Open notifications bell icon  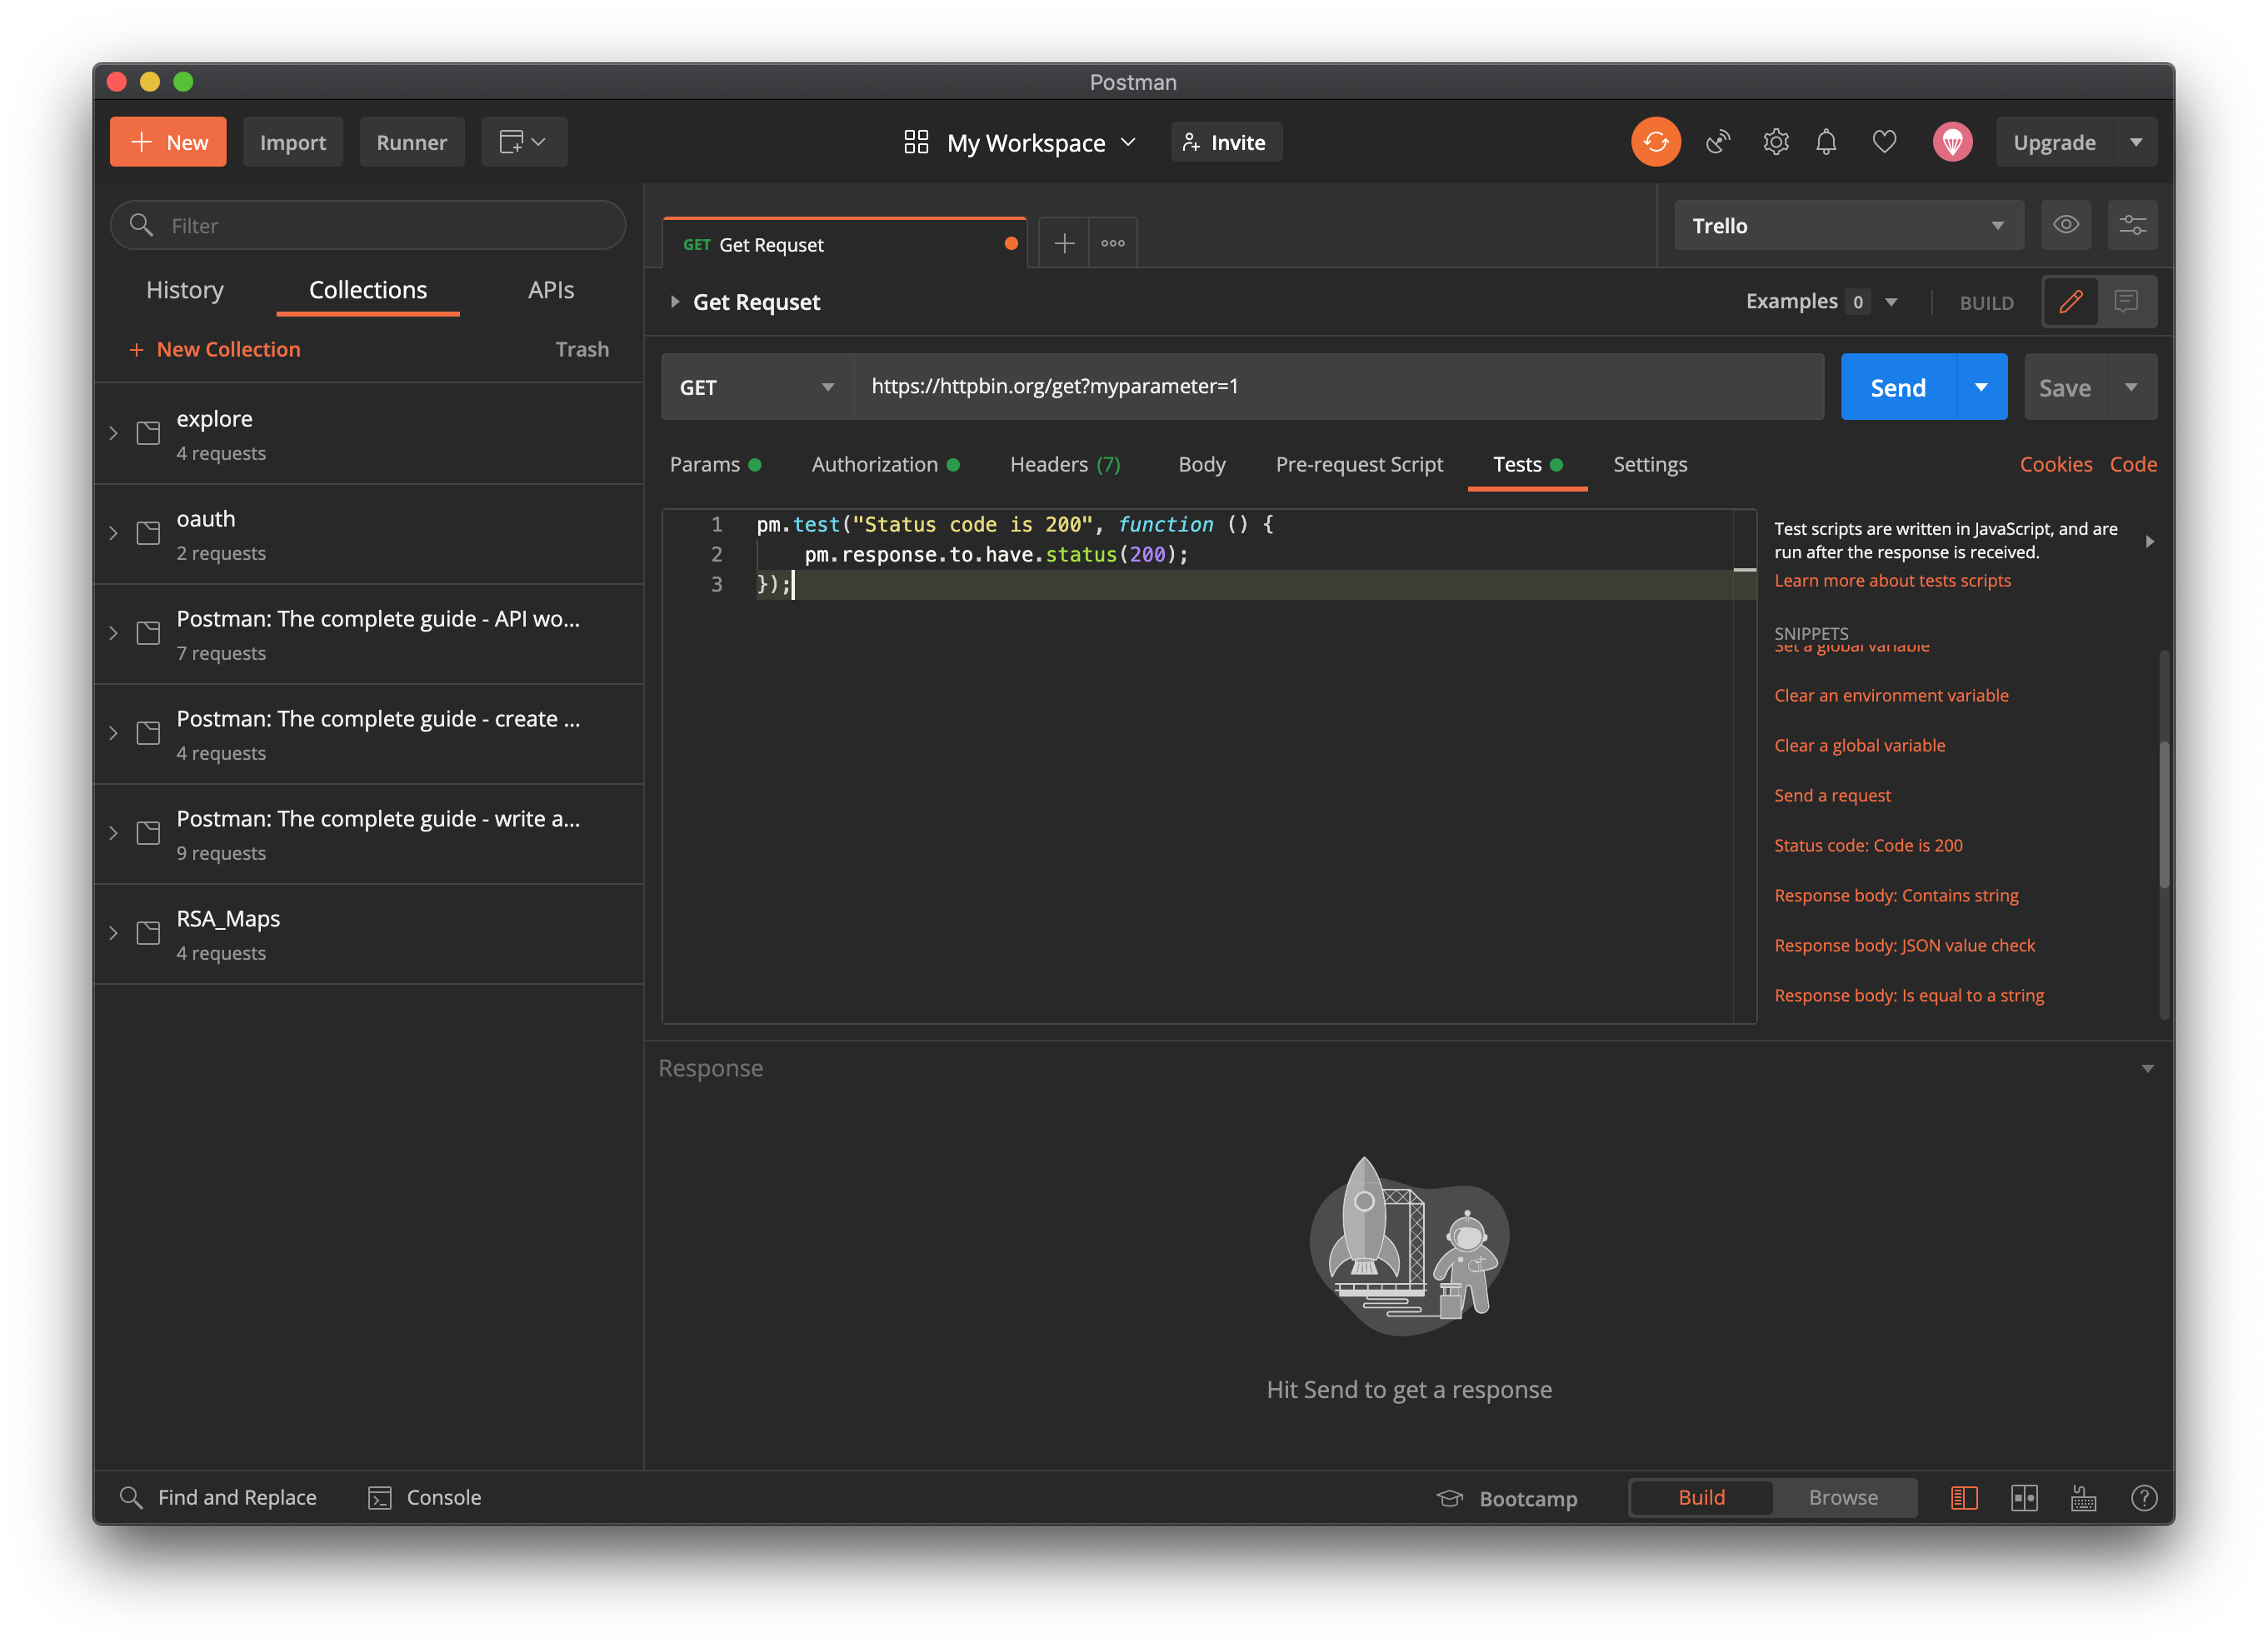click(1826, 142)
